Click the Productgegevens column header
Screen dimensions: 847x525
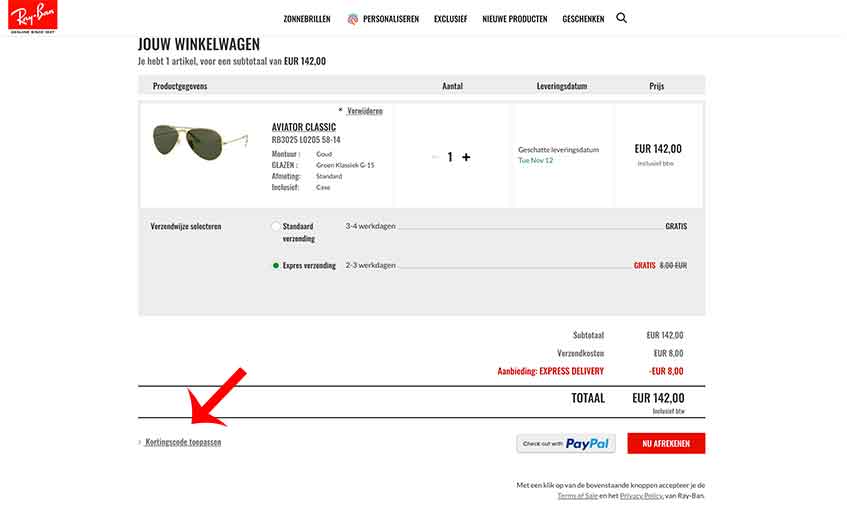point(180,86)
